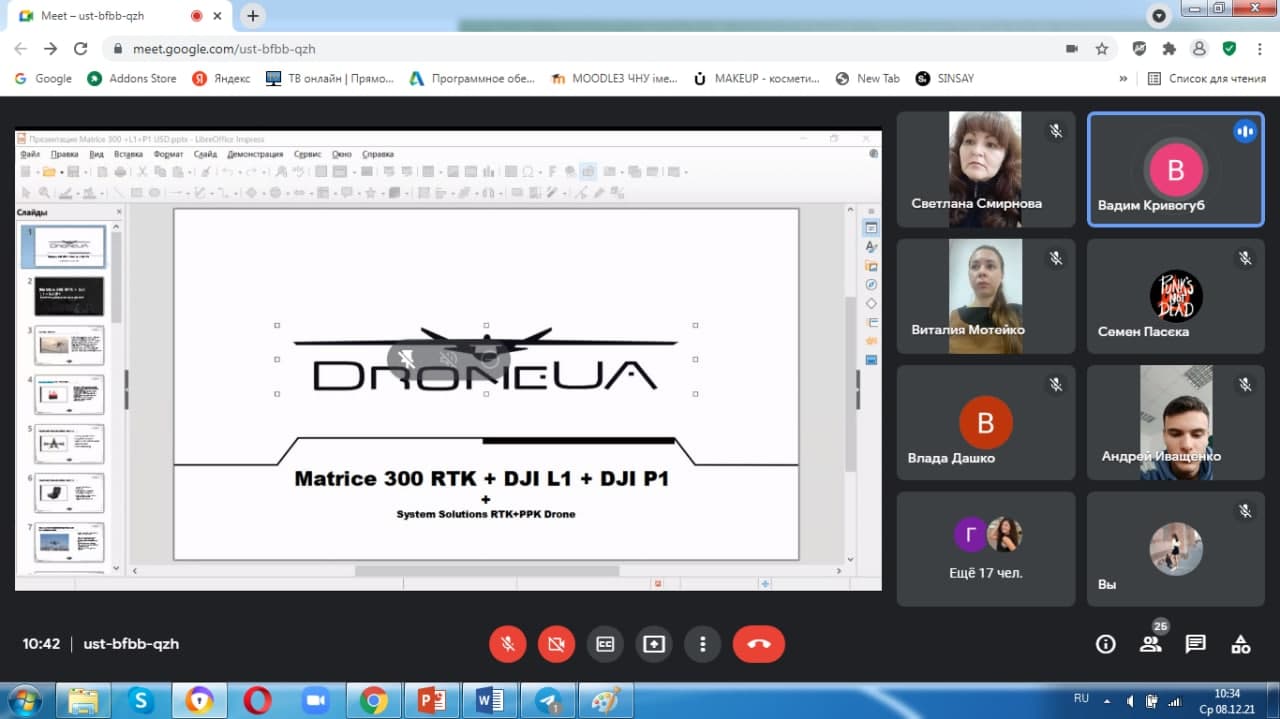Show hidden system tray icons
Image resolution: width=1280 pixels, height=719 pixels.
(x=1106, y=699)
